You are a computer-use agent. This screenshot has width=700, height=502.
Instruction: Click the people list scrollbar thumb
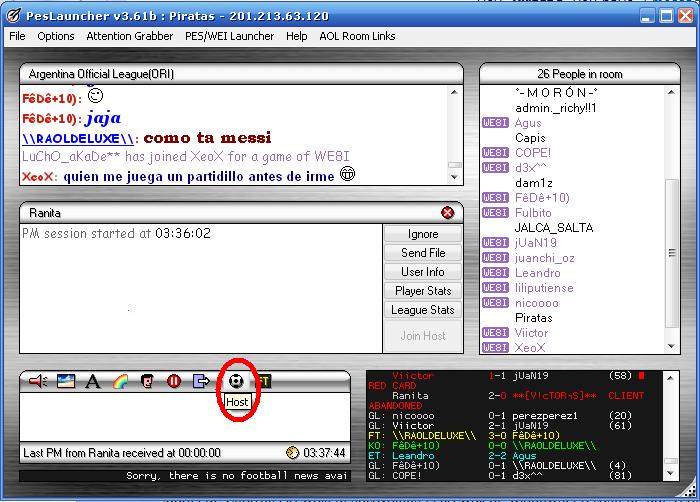click(671, 253)
